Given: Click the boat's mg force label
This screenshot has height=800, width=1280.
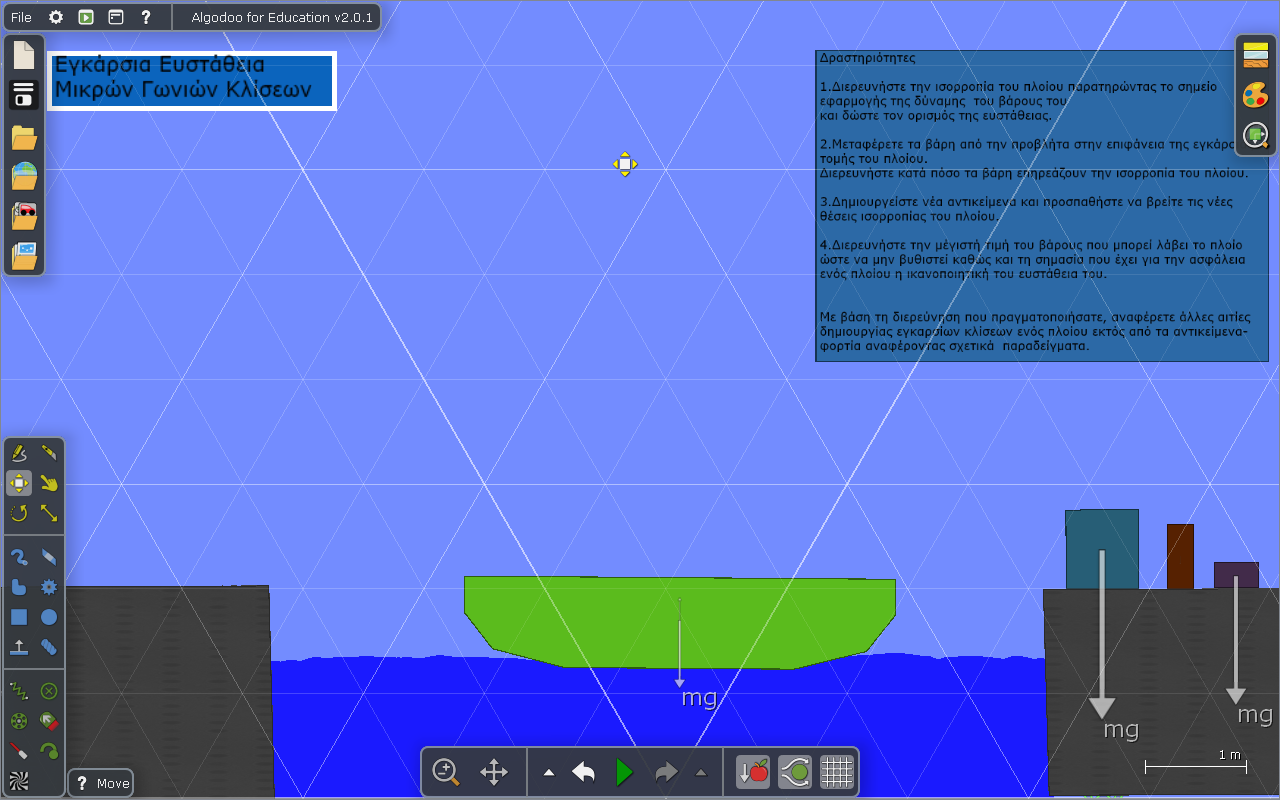Looking at the screenshot, I should 699,697.
